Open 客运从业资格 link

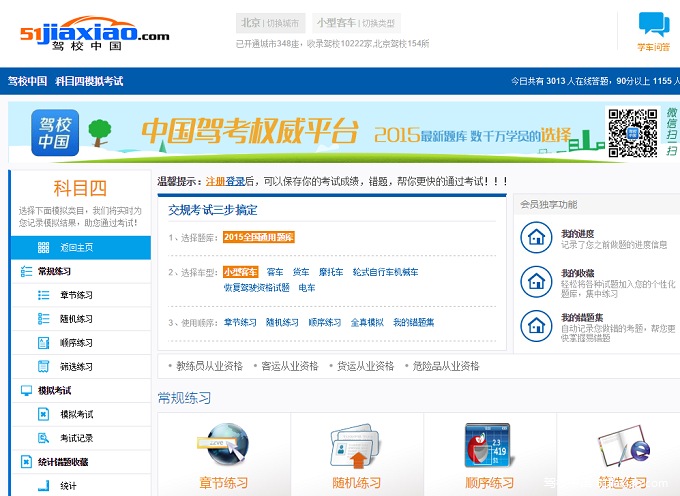pos(290,366)
